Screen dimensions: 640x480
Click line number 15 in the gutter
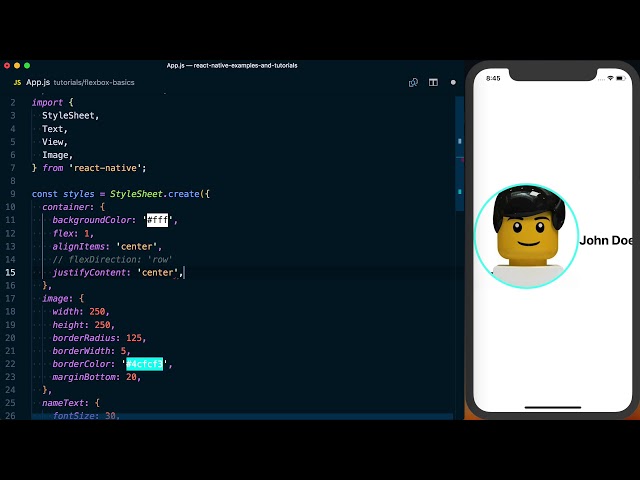click(10, 272)
